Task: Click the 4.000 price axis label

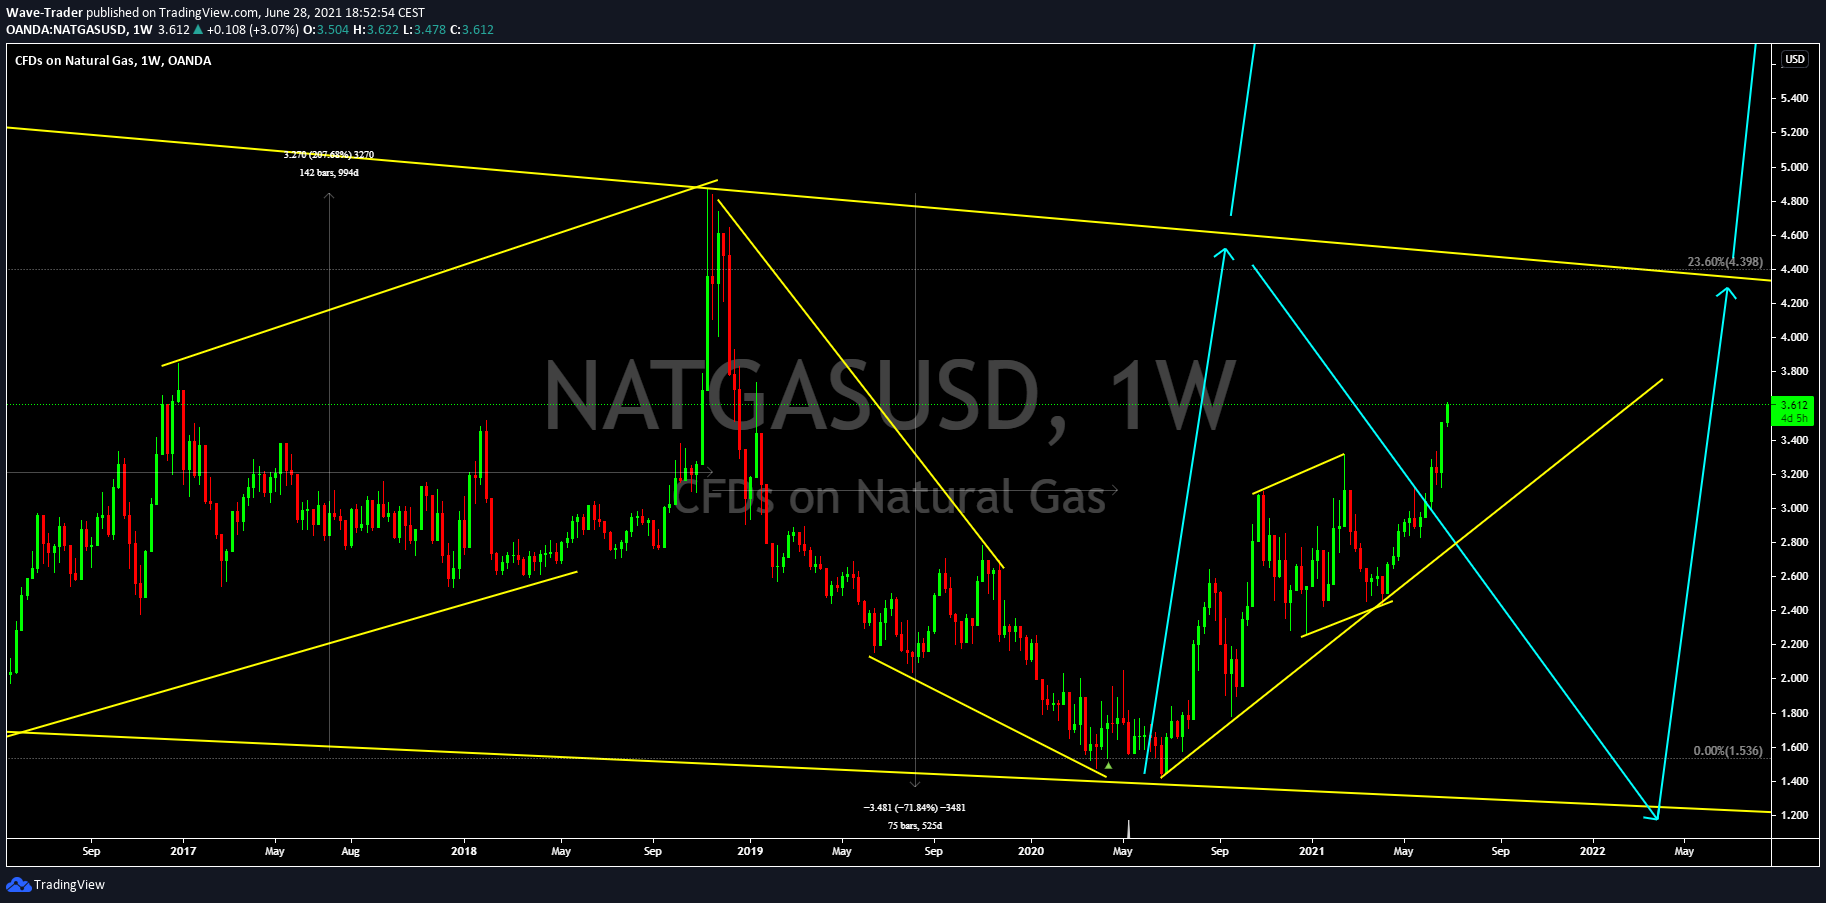Action: (1794, 337)
